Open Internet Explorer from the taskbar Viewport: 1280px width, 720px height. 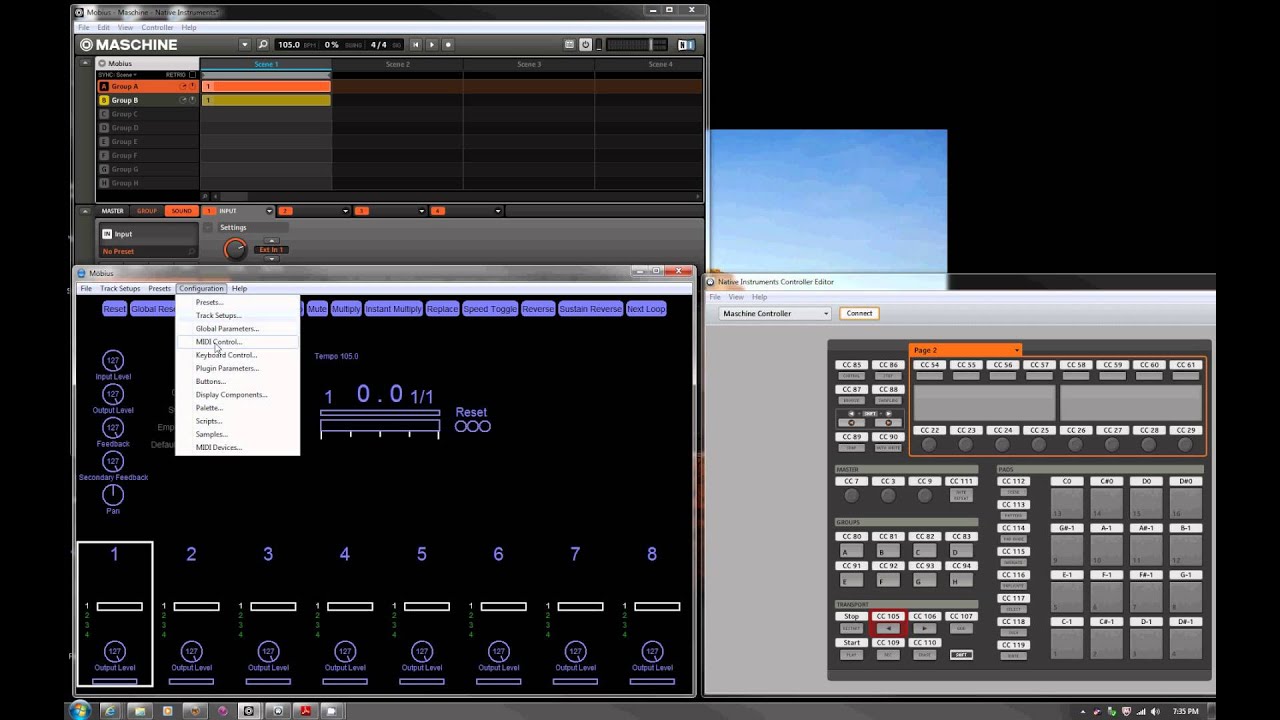110,711
